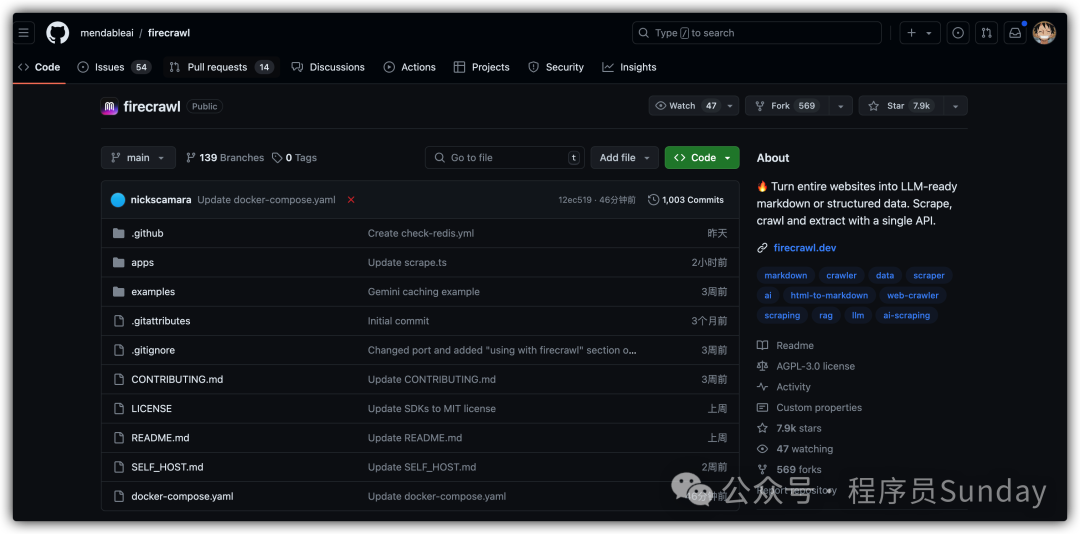The width and height of the screenshot is (1080, 534).
Task: Click the pull requests header icon
Action: [986, 33]
